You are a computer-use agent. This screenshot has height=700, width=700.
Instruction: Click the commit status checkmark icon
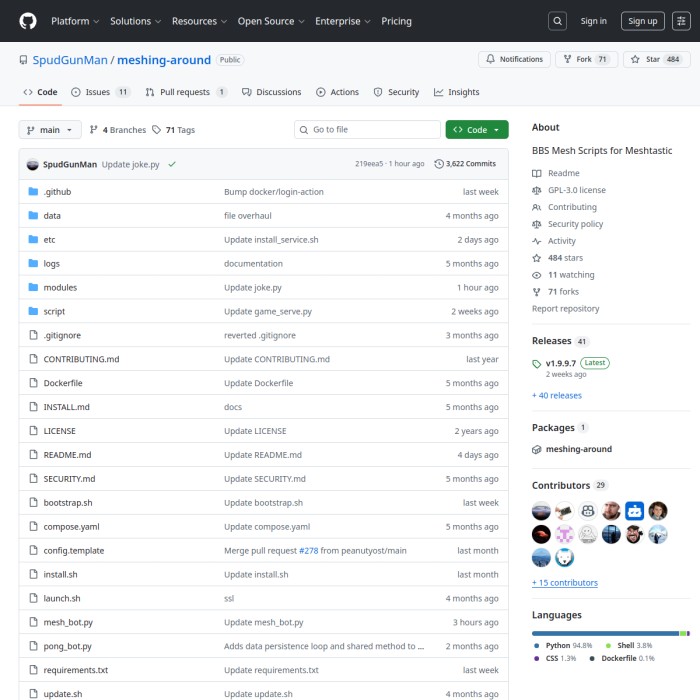coord(172,164)
